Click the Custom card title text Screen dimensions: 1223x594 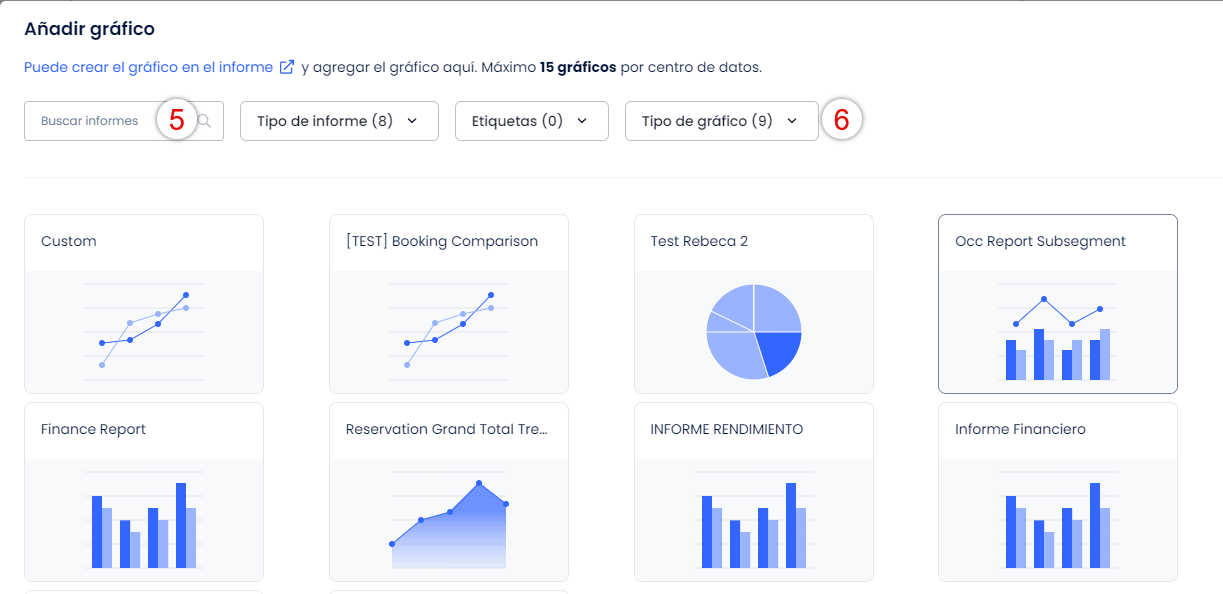69,241
